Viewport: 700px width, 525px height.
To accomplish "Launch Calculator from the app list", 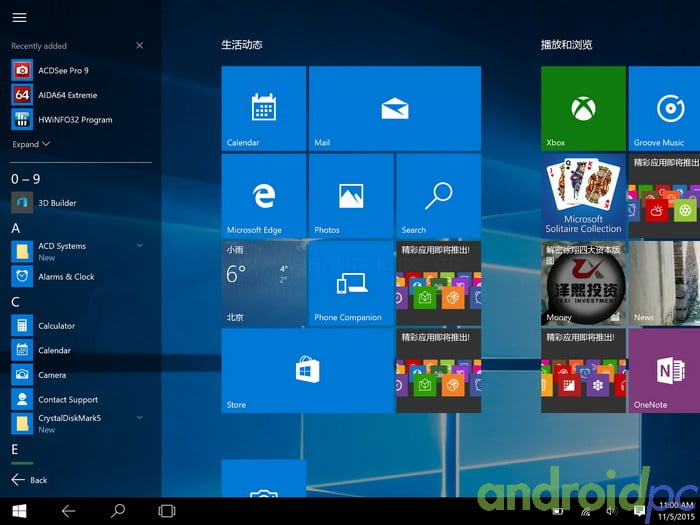I will (x=80, y=325).
